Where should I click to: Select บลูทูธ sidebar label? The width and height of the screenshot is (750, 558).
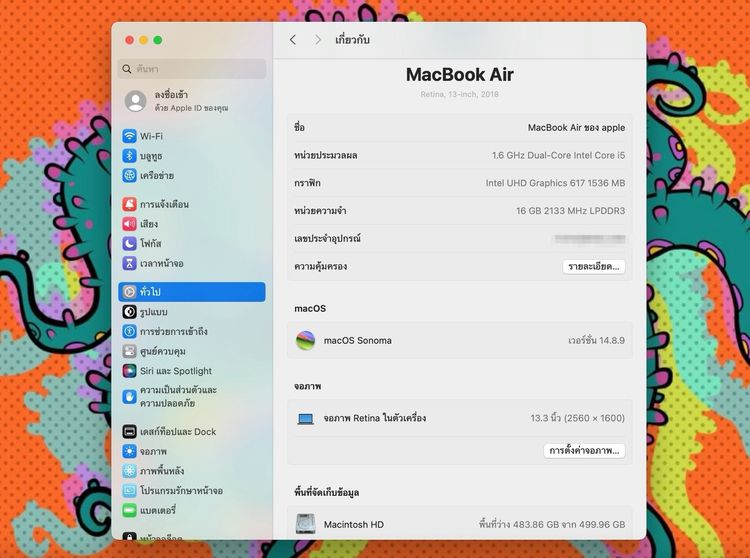click(151, 156)
